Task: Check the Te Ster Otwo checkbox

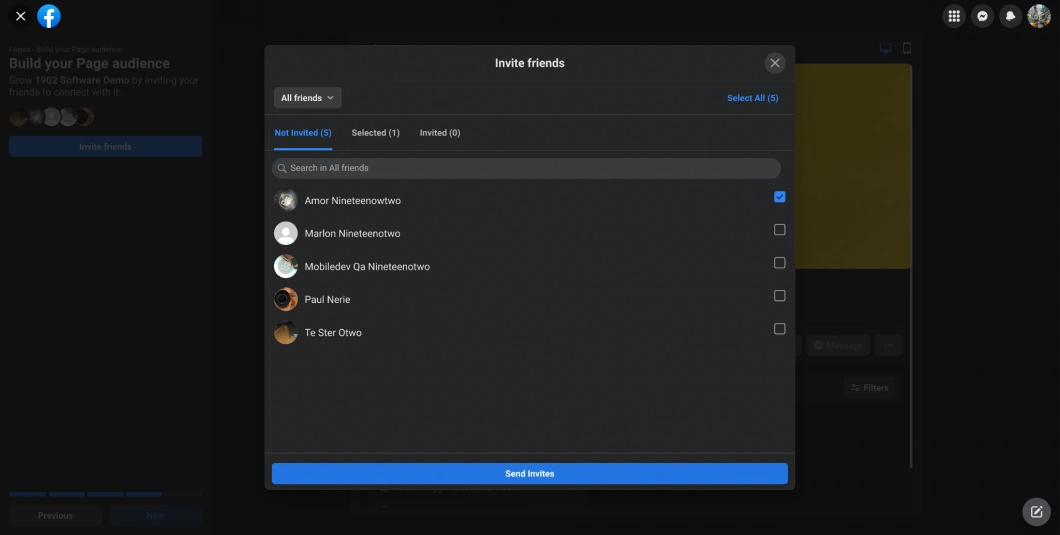Action: click(x=779, y=329)
